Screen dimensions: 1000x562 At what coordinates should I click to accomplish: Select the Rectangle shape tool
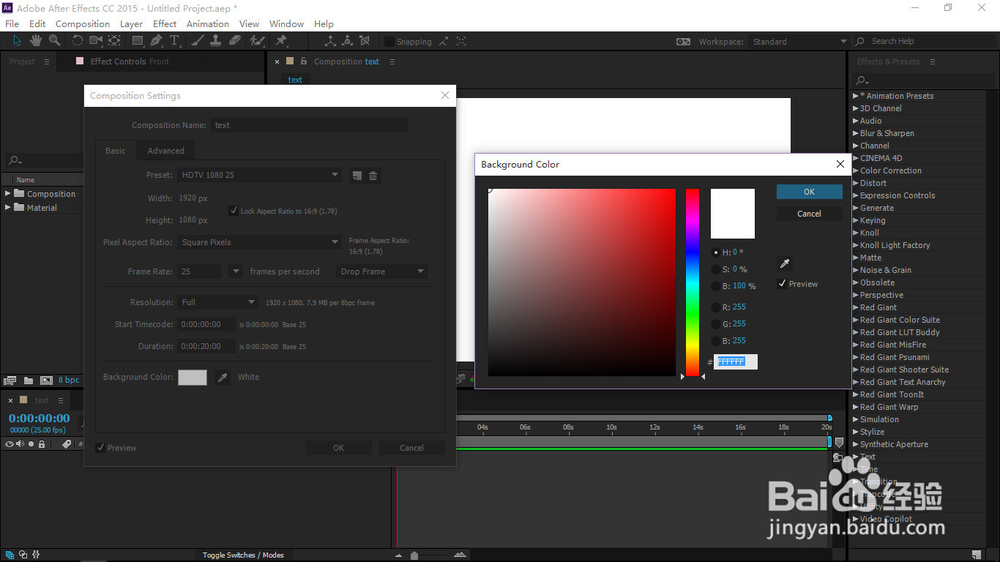coord(137,41)
